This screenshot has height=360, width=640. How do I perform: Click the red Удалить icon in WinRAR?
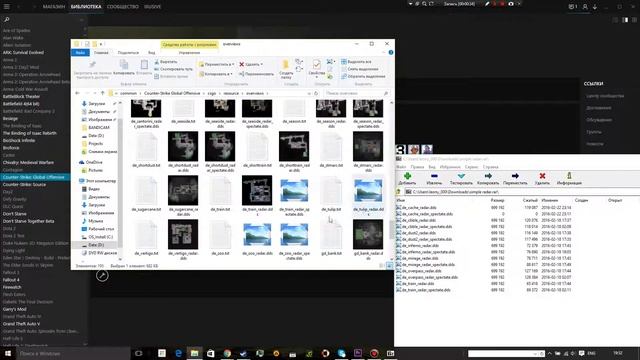[x=542, y=176]
